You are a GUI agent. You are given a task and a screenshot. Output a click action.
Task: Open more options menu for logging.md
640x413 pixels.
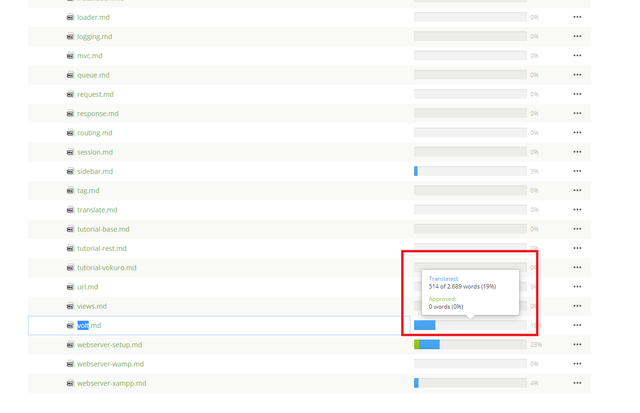577,36
